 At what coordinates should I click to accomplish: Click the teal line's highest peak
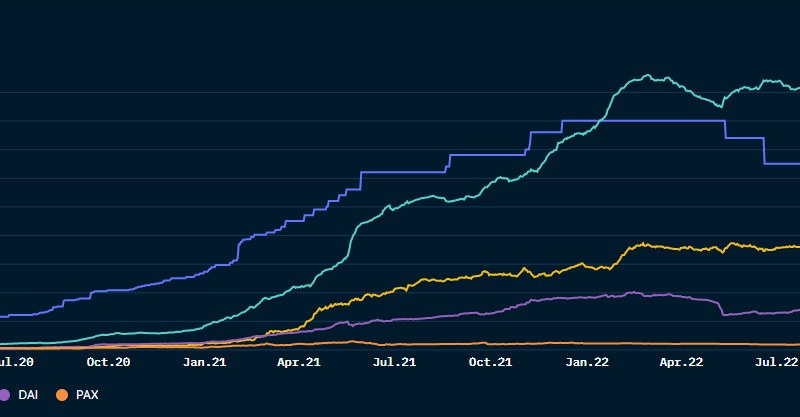[x=648, y=75]
